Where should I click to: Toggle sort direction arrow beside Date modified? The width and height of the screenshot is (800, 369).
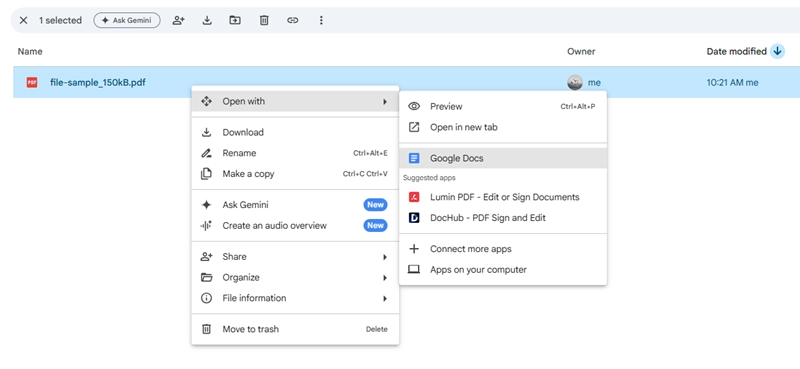(777, 52)
